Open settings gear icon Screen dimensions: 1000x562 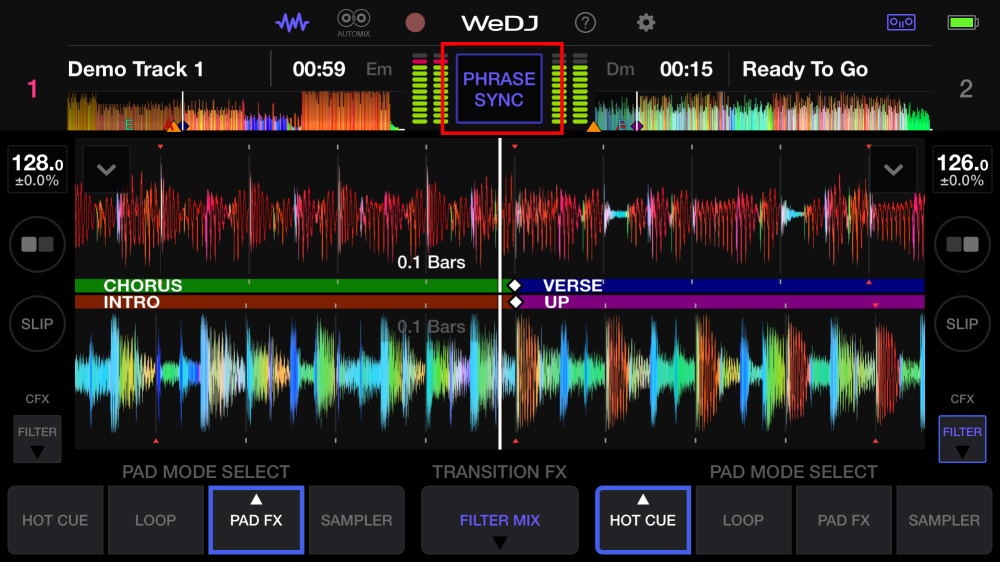[645, 23]
